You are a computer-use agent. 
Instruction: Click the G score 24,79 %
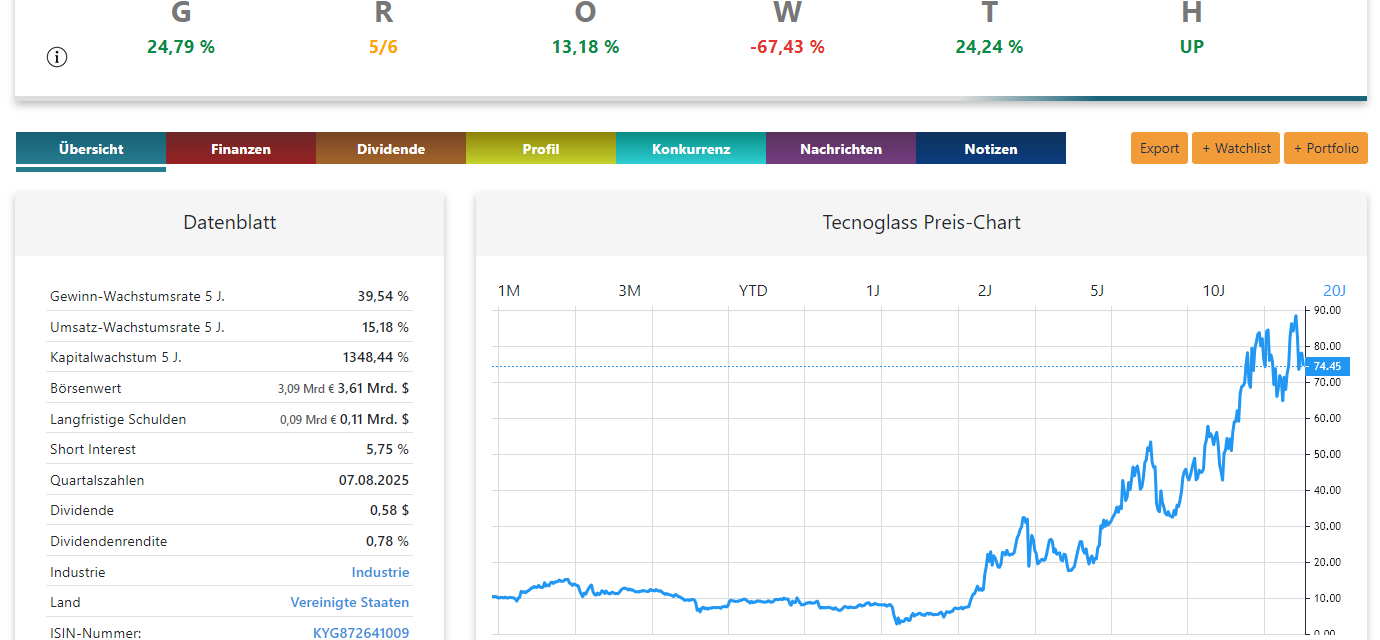pos(181,47)
